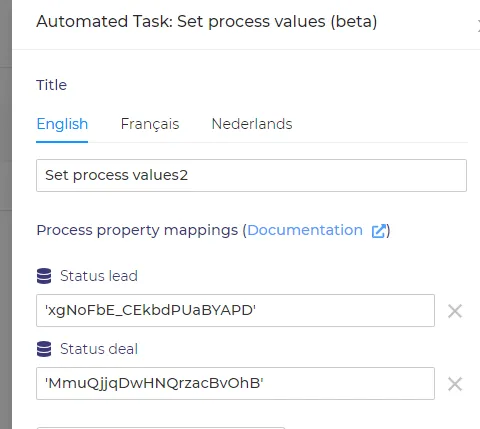The image size is (480, 429).
Task: Remove the Status lead mapping
Action: pos(455,311)
